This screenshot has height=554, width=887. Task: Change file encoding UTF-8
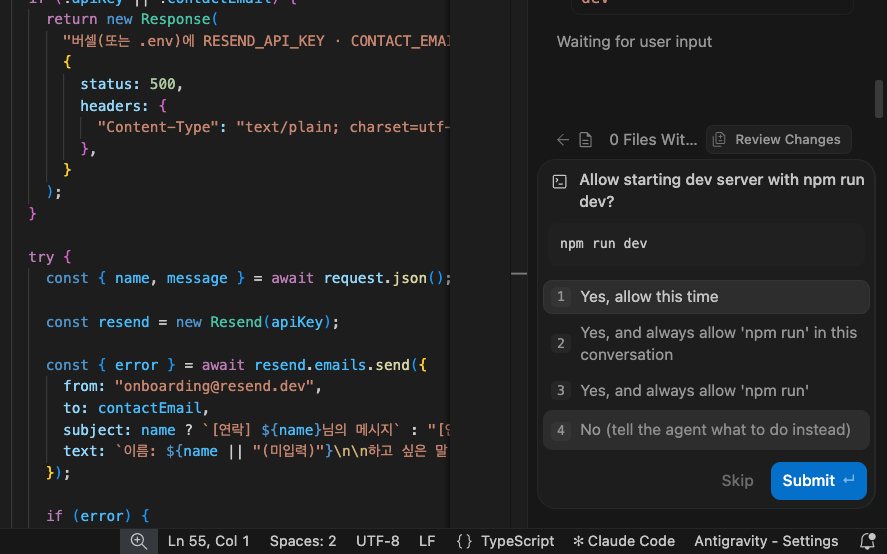(377, 541)
